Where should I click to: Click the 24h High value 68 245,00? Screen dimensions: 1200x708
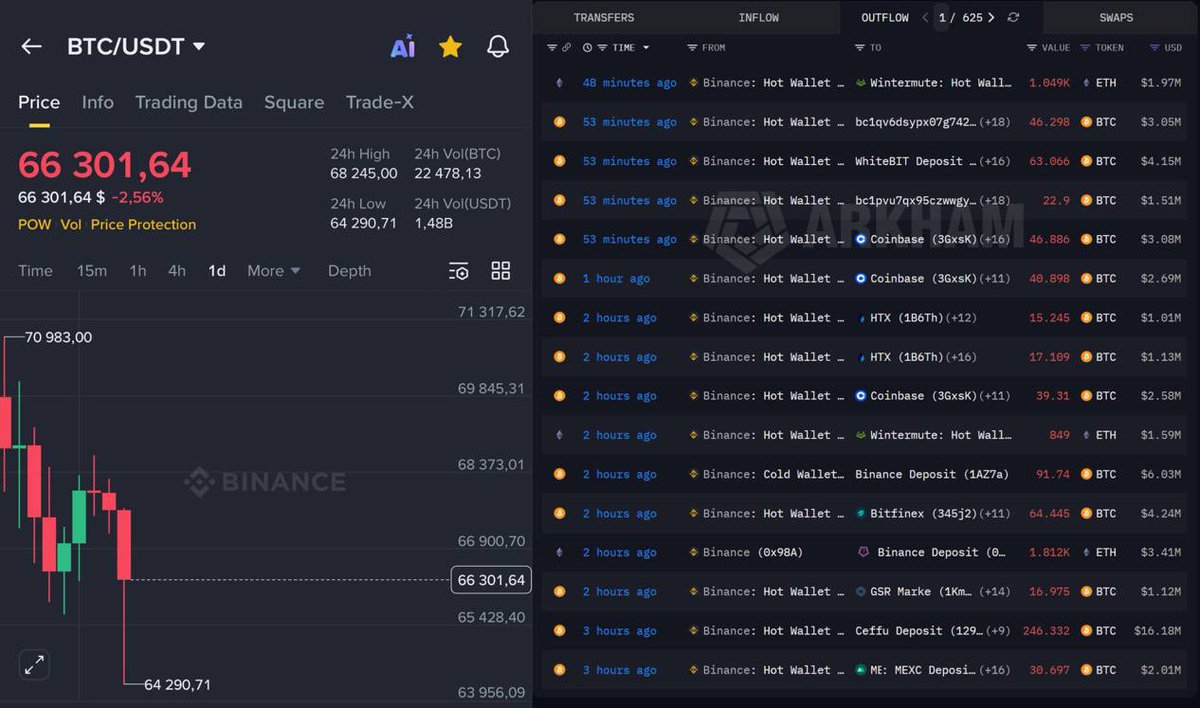[x=364, y=174]
